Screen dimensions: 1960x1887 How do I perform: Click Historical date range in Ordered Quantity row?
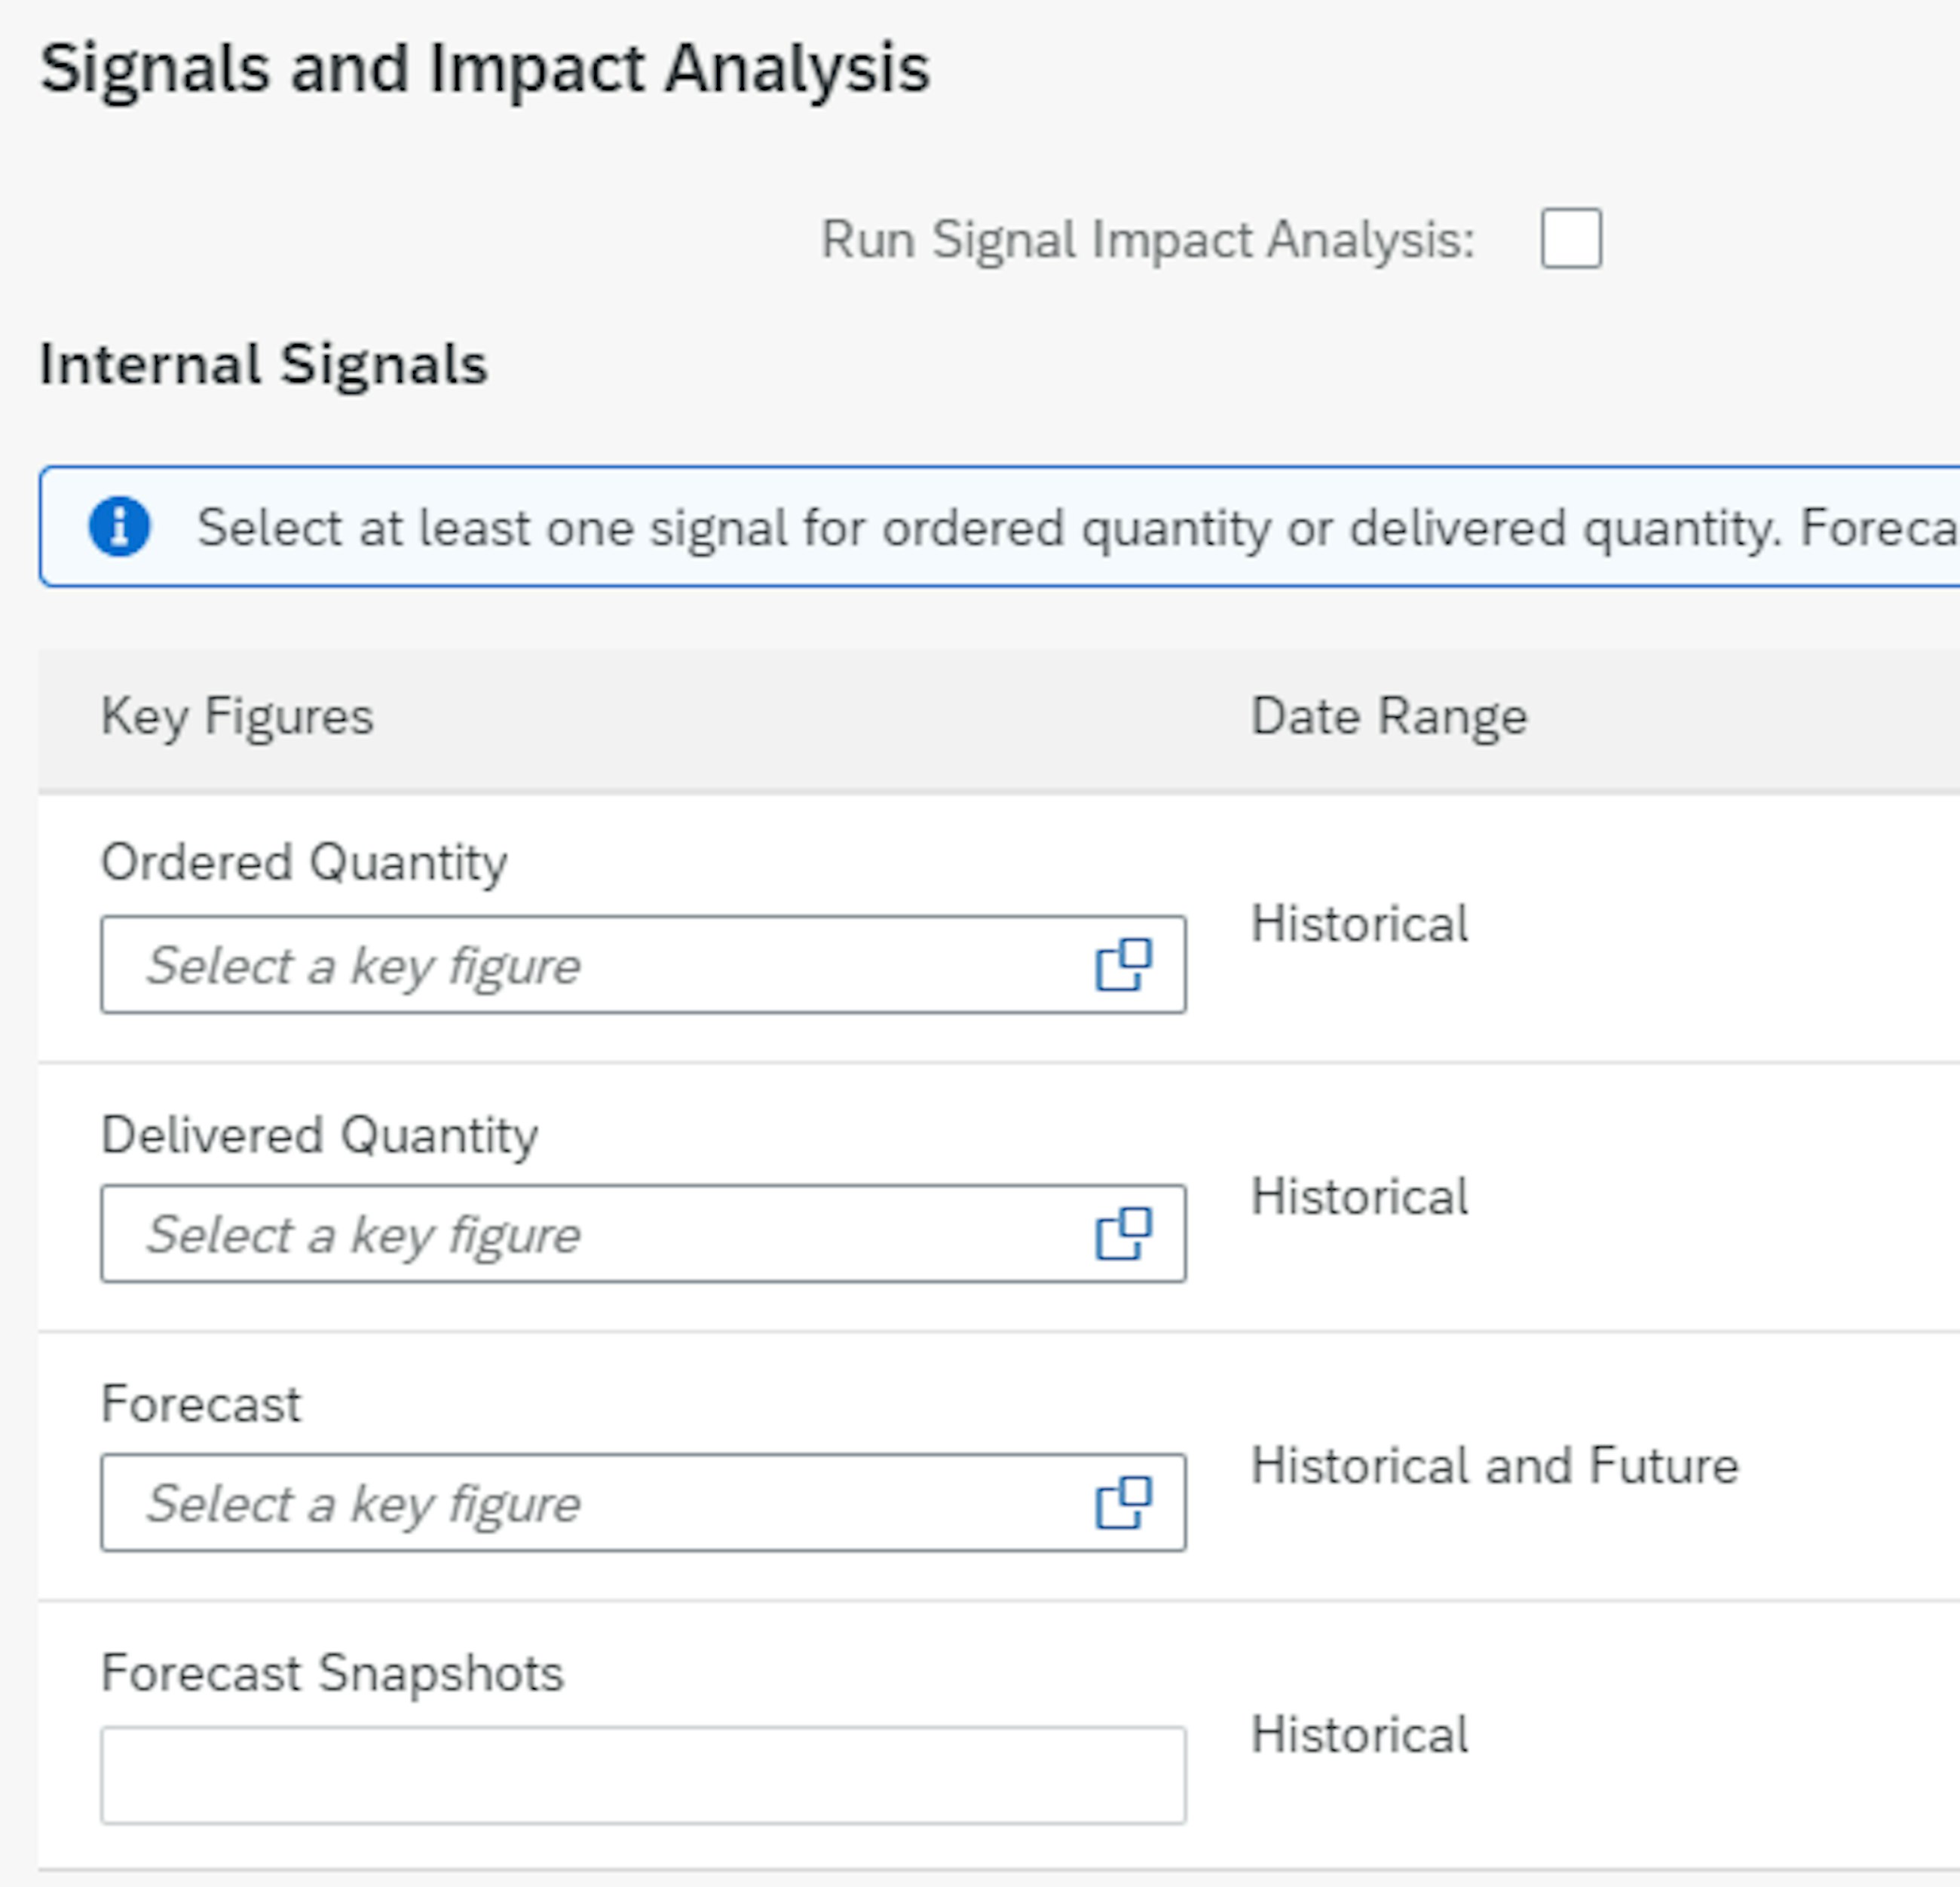tap(1359, 924)
